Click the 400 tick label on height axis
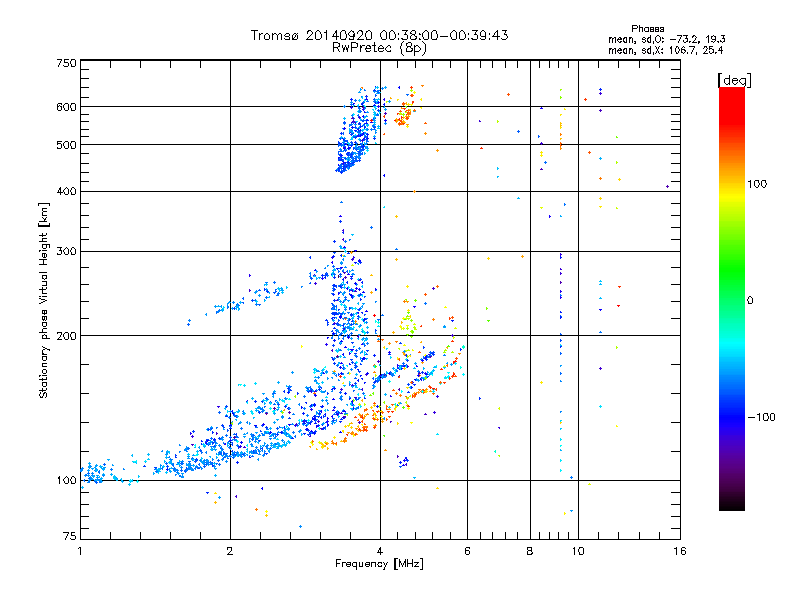The image size is (800, 600). pyautogui.click(x=66, y=191)
